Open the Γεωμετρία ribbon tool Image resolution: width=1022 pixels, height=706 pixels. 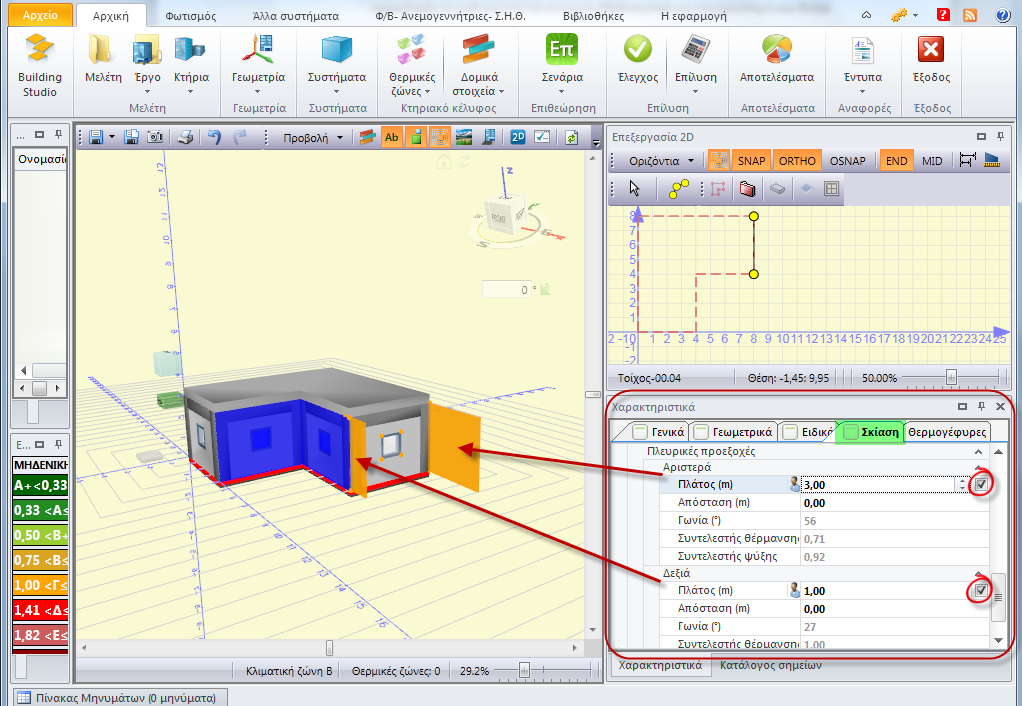pyautogui.click(x=258, y=63)
